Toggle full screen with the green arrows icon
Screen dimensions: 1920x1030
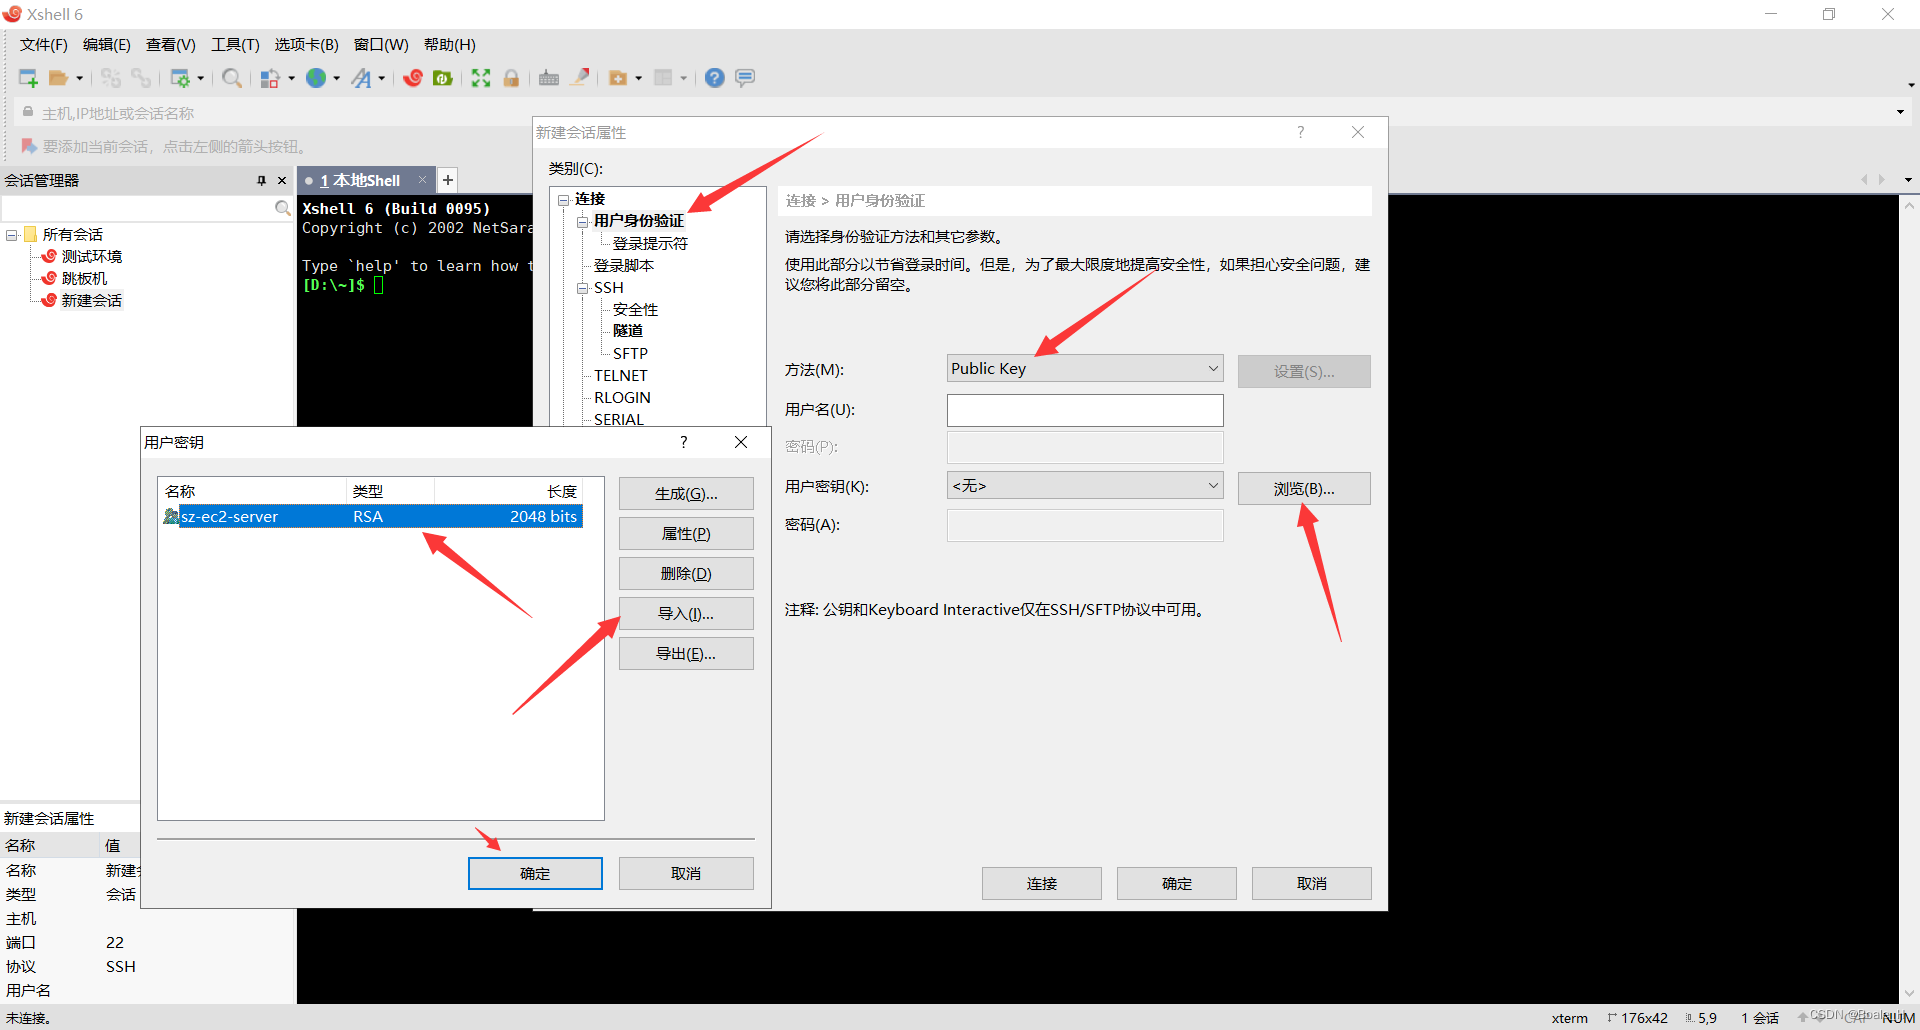[x=481, y=78]
